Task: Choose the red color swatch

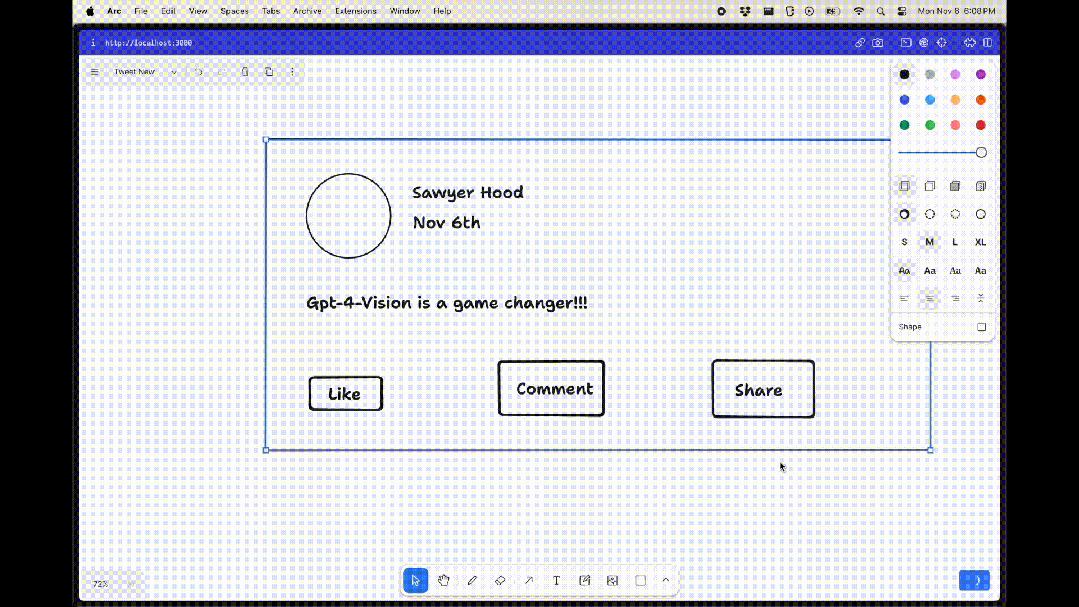Action: click(981, 125)
